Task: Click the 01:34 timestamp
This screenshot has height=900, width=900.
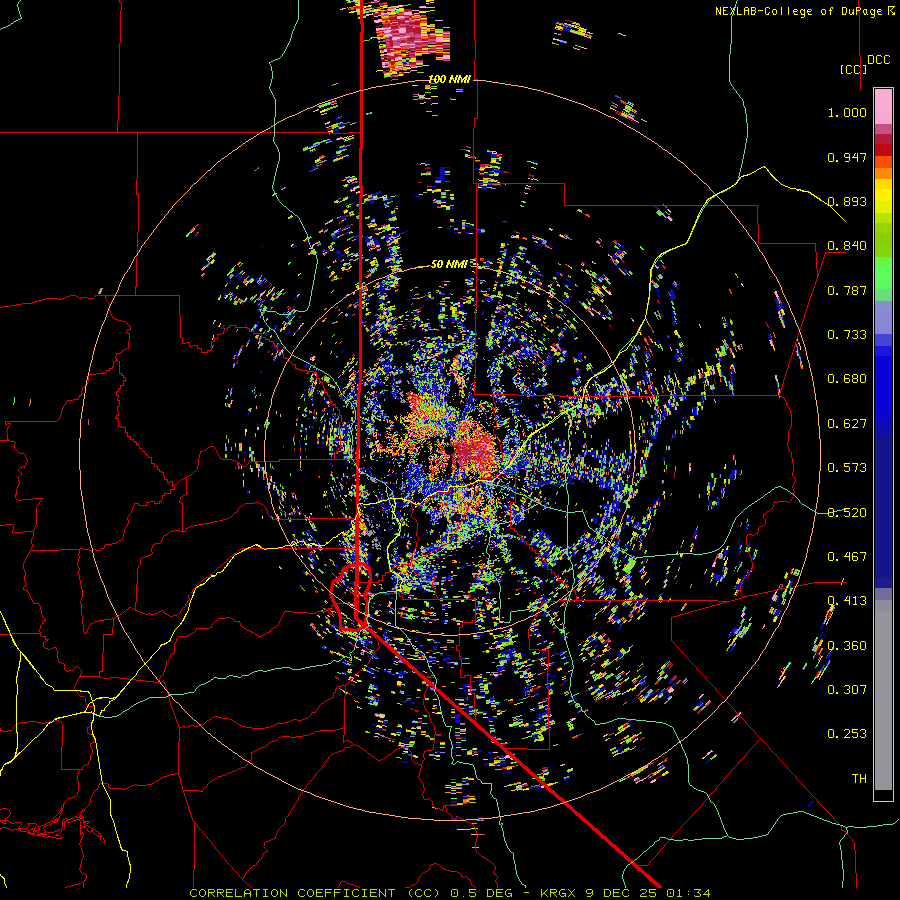Action: click(x=688, y=893)
